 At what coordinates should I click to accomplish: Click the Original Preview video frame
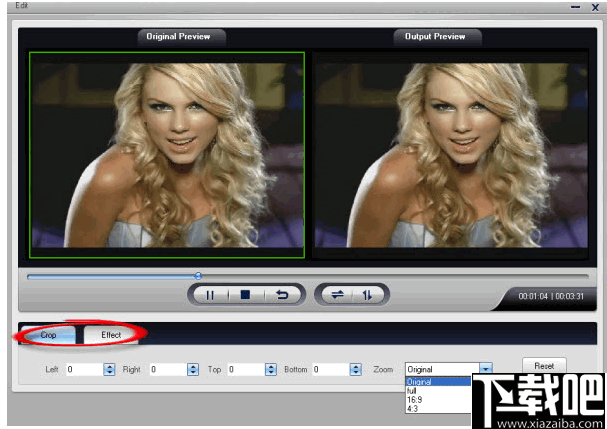167,155
